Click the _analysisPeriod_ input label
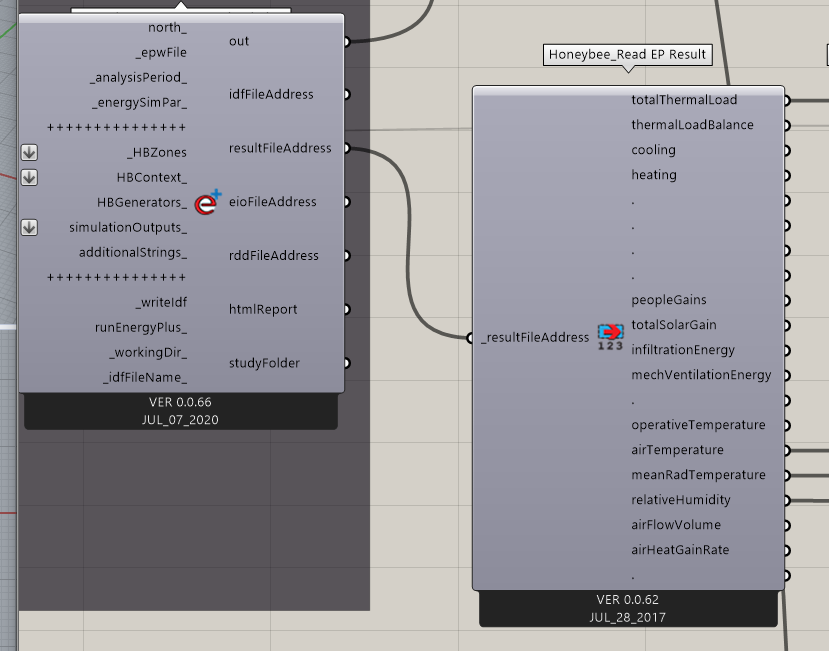829x651 pixels. [x=138, y=77]
